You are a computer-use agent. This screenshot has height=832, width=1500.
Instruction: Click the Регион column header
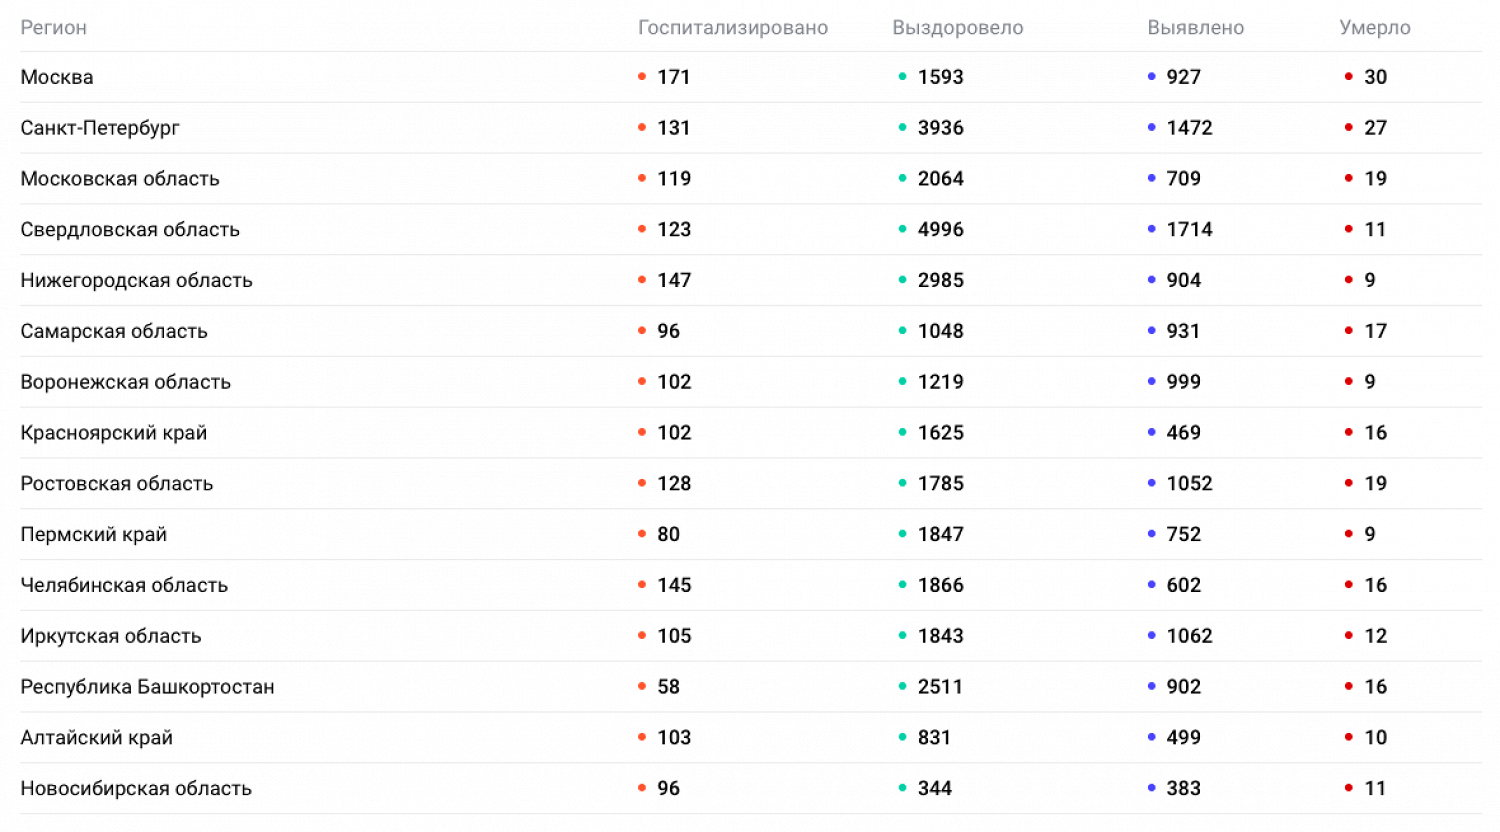pyautogui.click(x=54, y=28)
